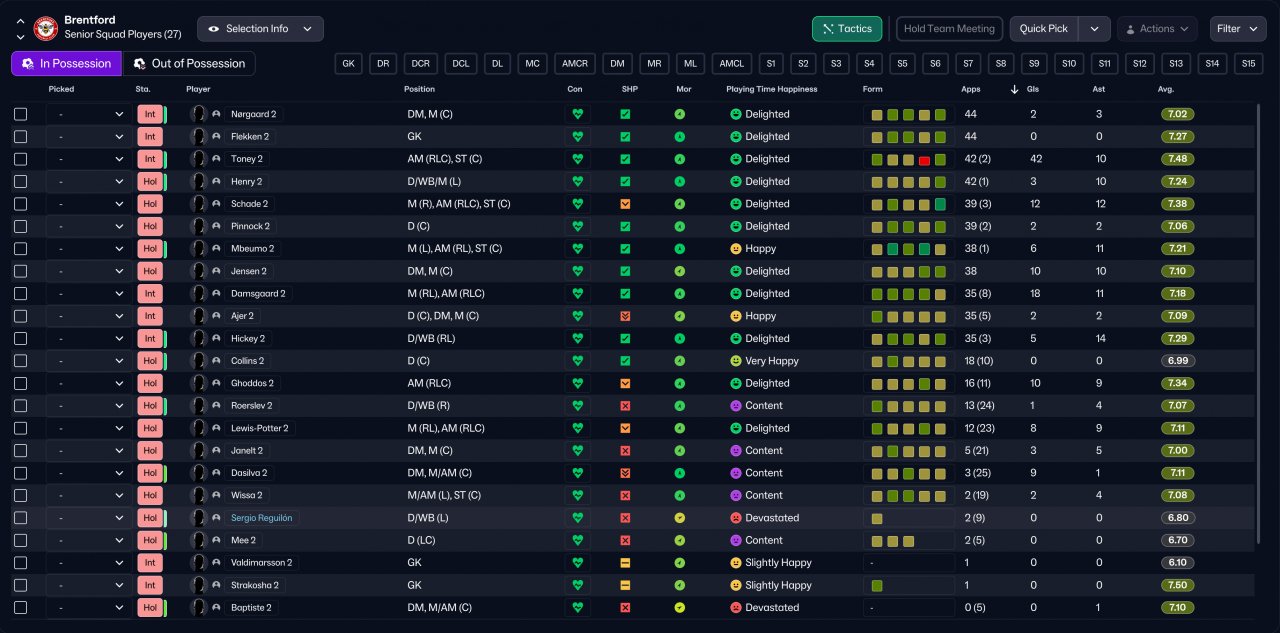This screenshot has height=633, width=1280.
Task: Open the Picked dropdown for Jensen
Action: [89, 271]
